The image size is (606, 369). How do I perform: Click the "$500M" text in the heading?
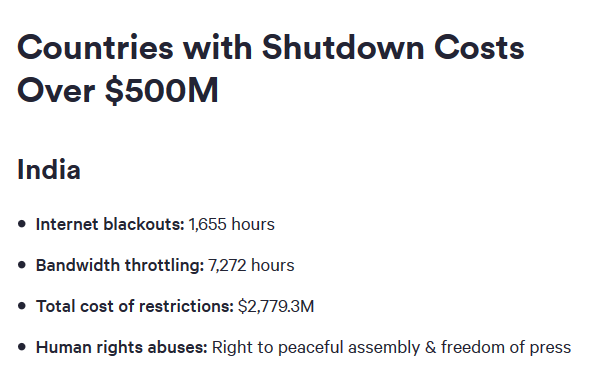[x=162, y=90]
